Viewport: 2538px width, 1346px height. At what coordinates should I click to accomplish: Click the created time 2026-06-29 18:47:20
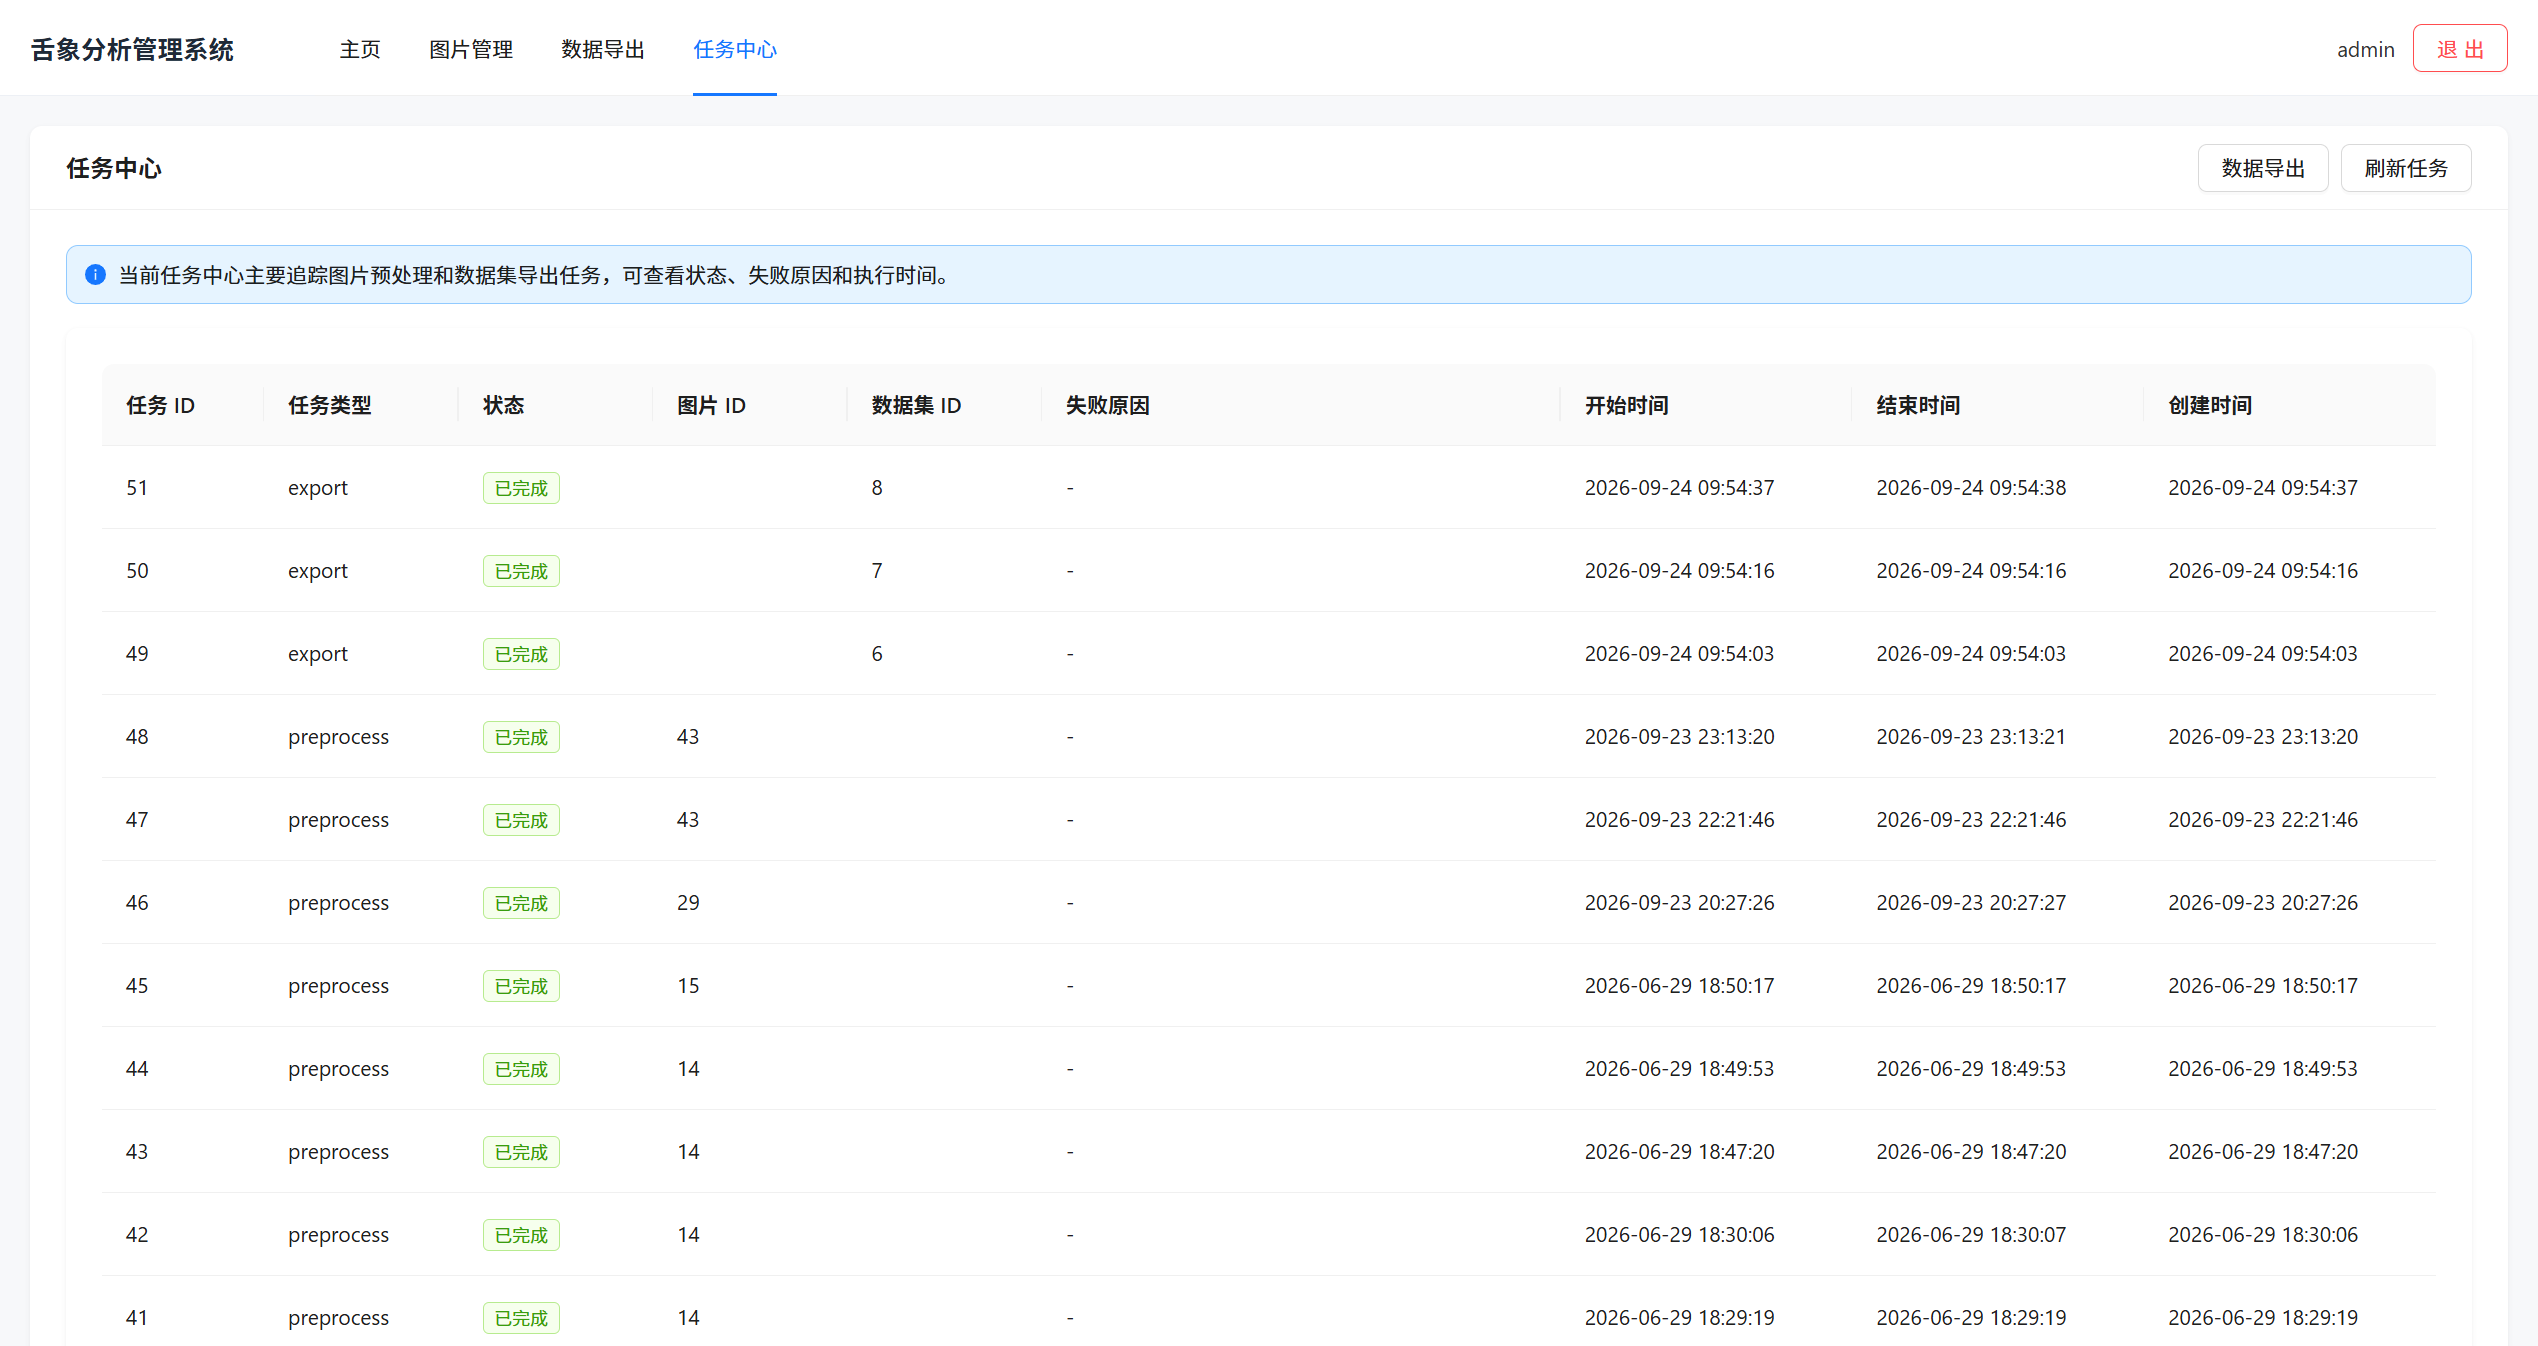point(2263,1152)
